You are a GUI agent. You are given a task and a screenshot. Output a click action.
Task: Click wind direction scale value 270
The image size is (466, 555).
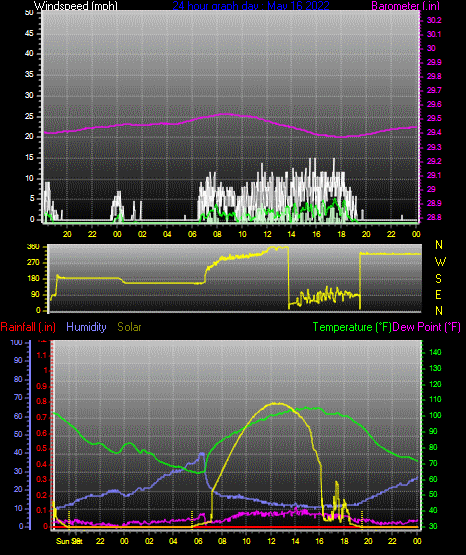33,263
